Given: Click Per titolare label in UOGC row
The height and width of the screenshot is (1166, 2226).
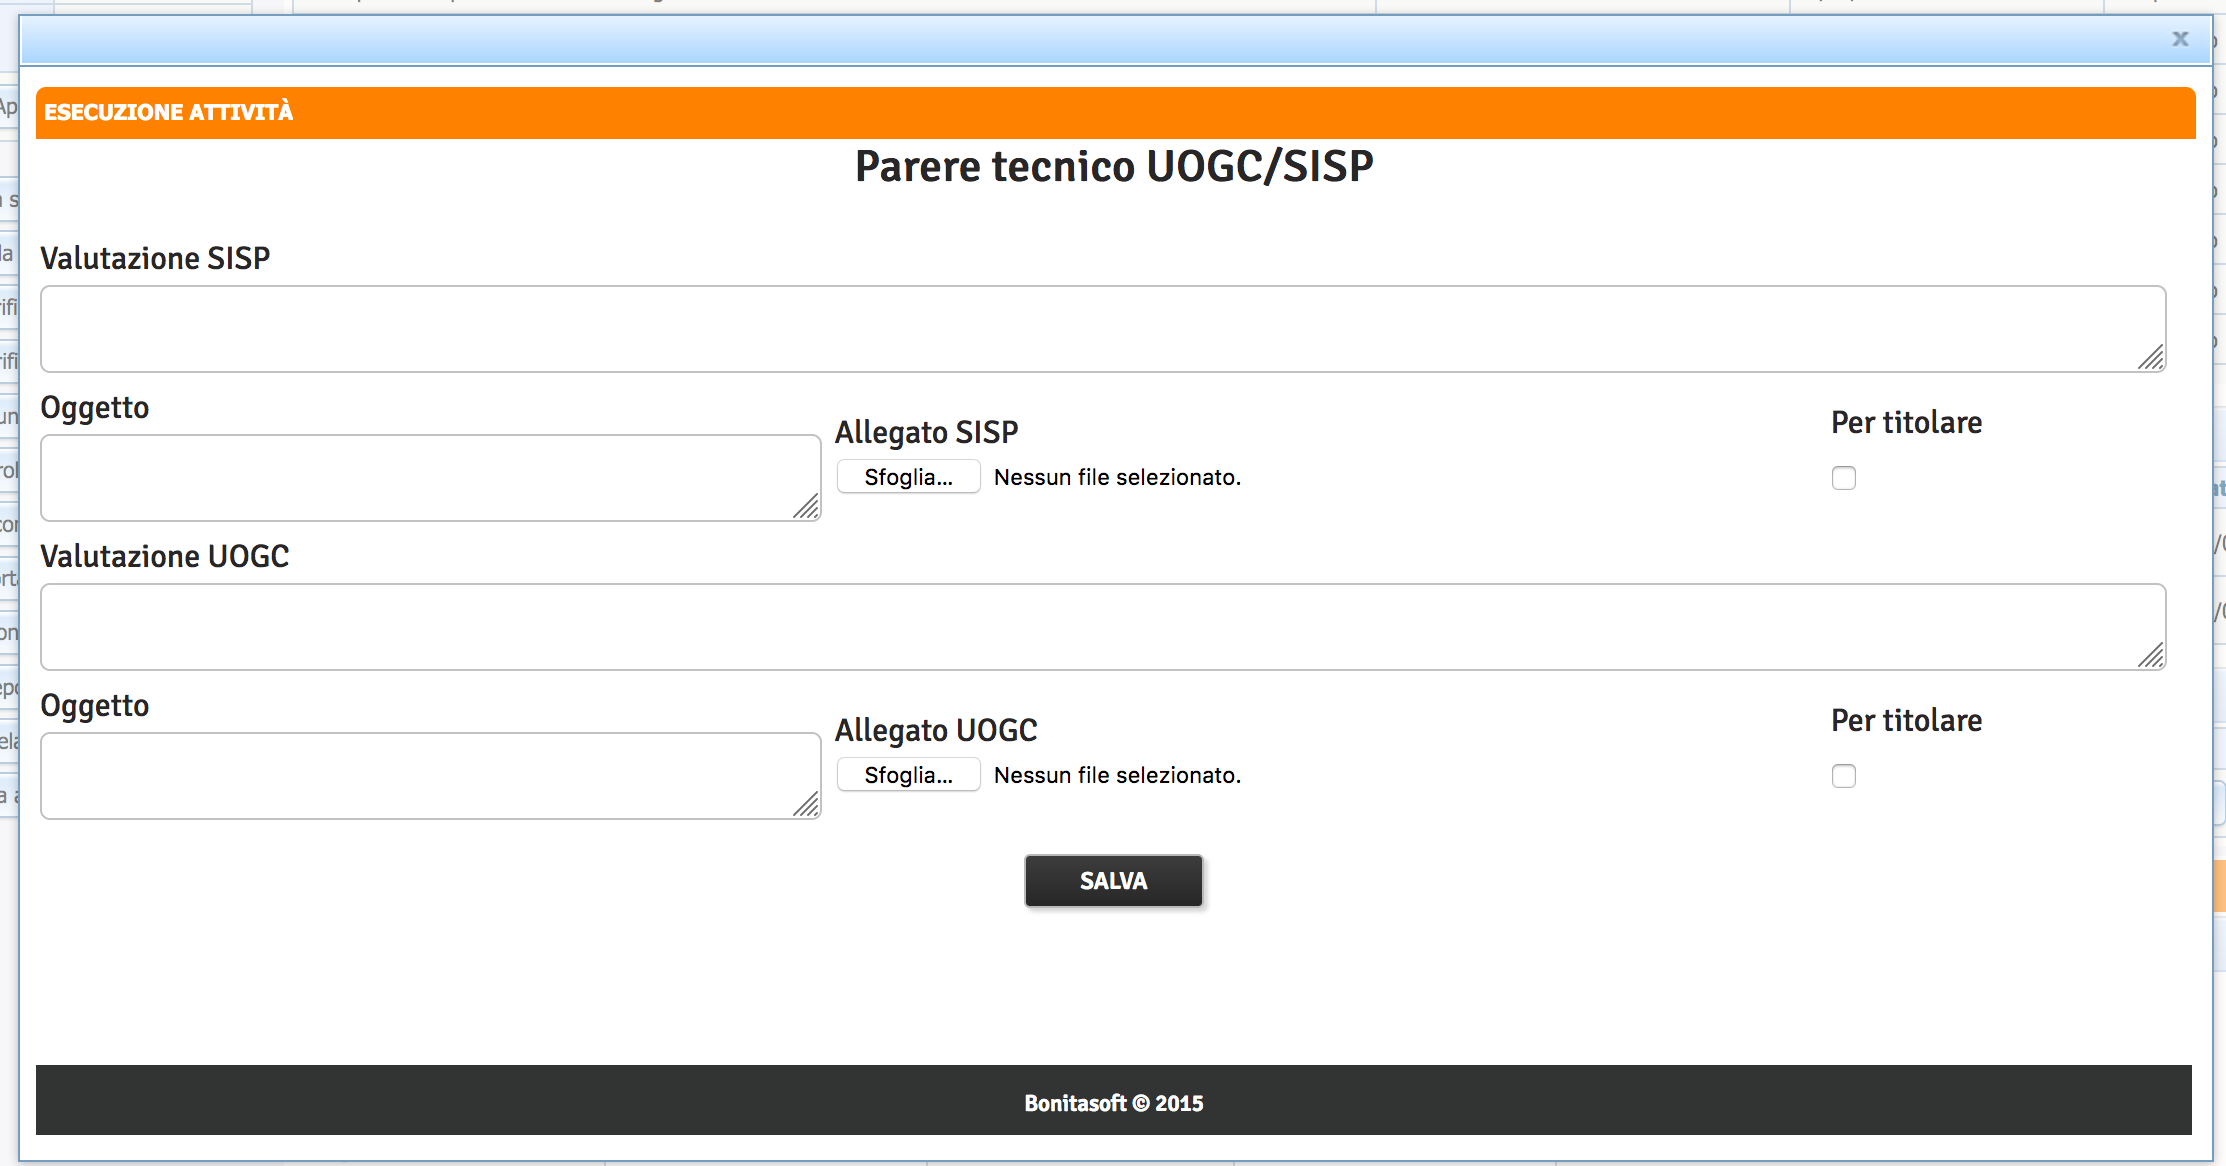Looking at the screenshot, I should click(1906, 720).
